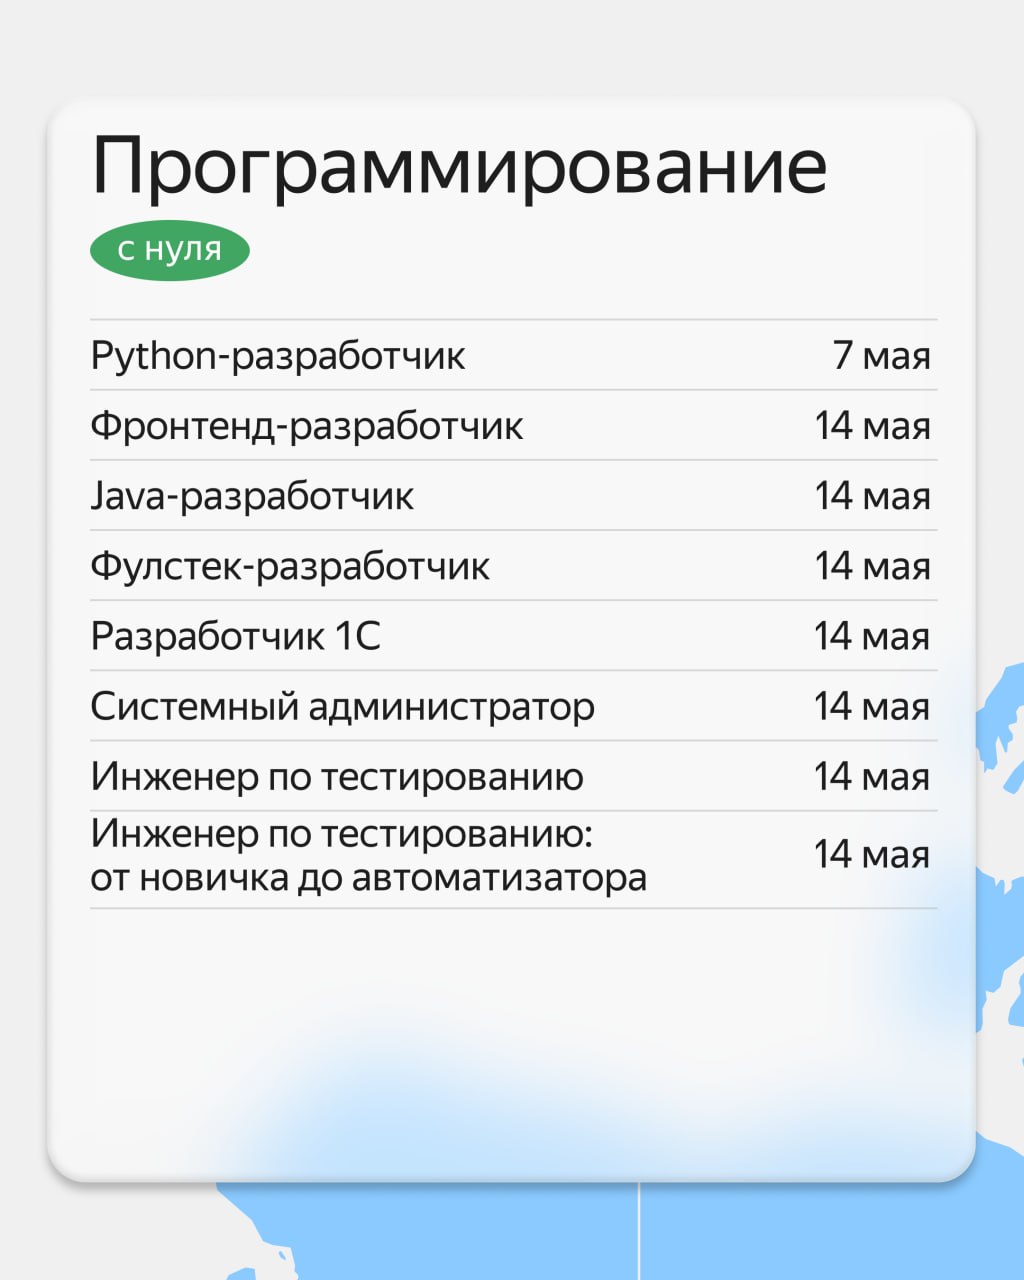The image size is (1024, 1280).
Task: Click the 7 мая start date
Action: pos(881,355)
